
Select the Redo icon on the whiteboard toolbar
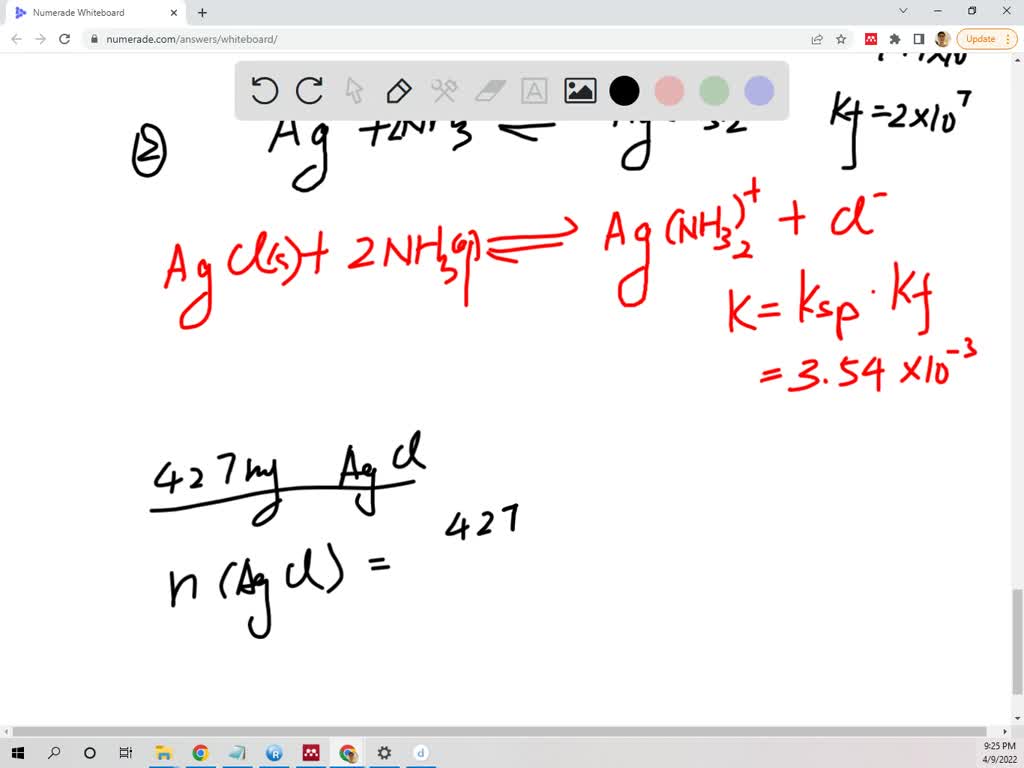tap(309, 90)
